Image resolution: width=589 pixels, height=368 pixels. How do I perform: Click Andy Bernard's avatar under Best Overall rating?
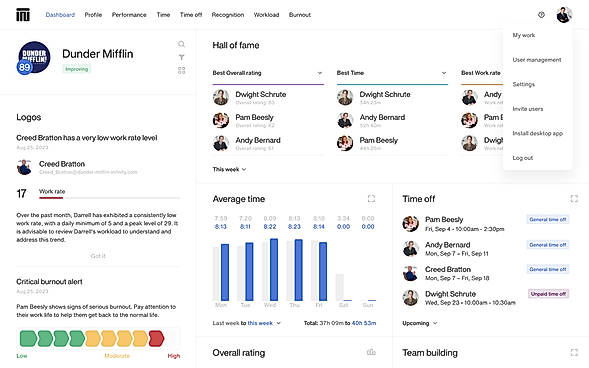221,143
